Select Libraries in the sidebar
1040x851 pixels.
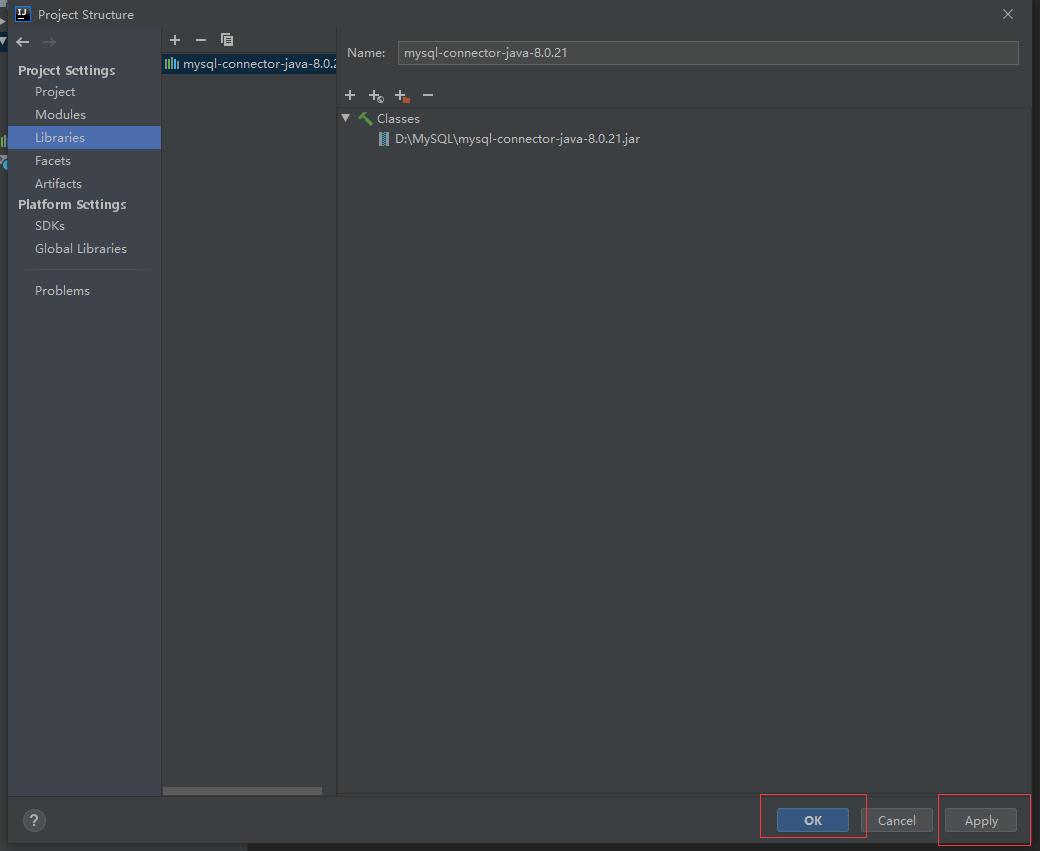coord(84,137)
